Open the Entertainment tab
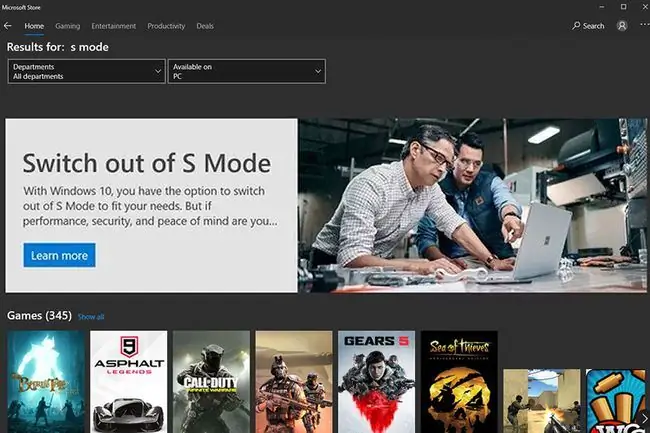This screenshot has width=650, height=433. [x=114, y=26]
